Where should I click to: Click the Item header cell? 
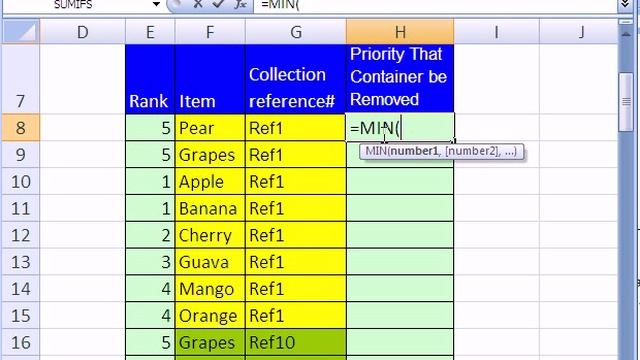click(210, 79)
